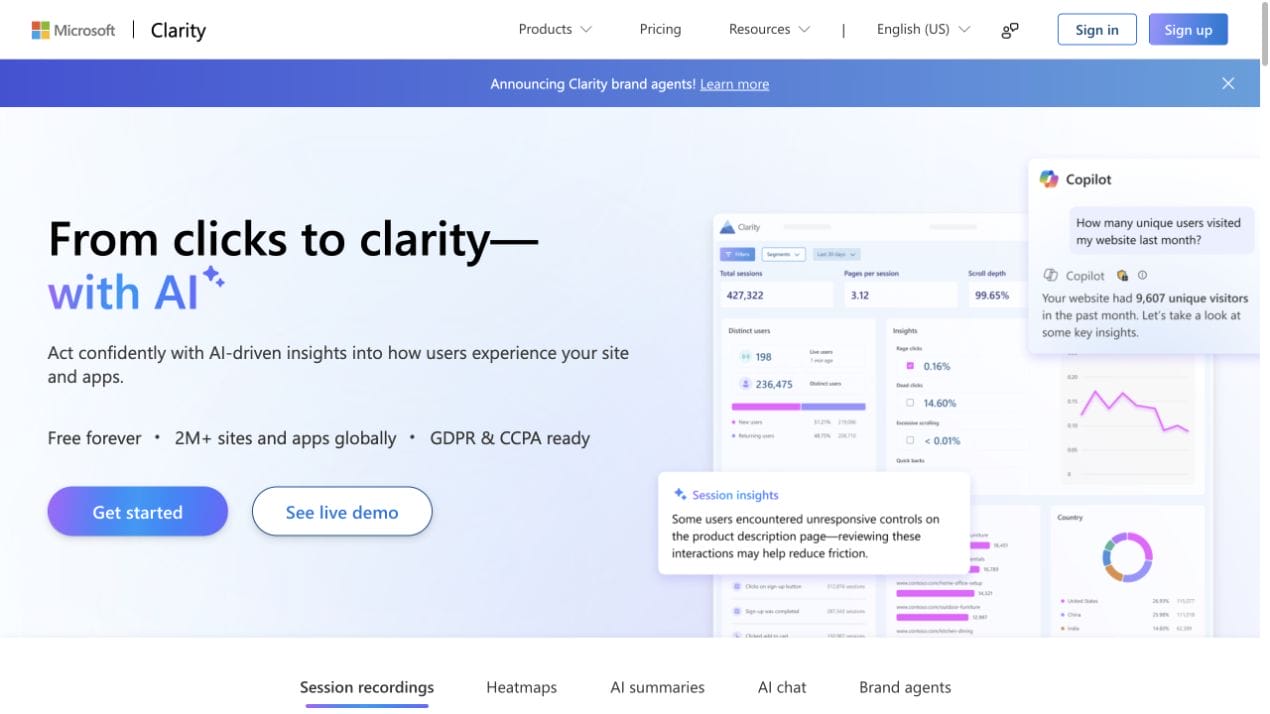Toggle the Dead clicks checkbox
Viewport: 1270px width, 714px height.
(x=910, y=403)
